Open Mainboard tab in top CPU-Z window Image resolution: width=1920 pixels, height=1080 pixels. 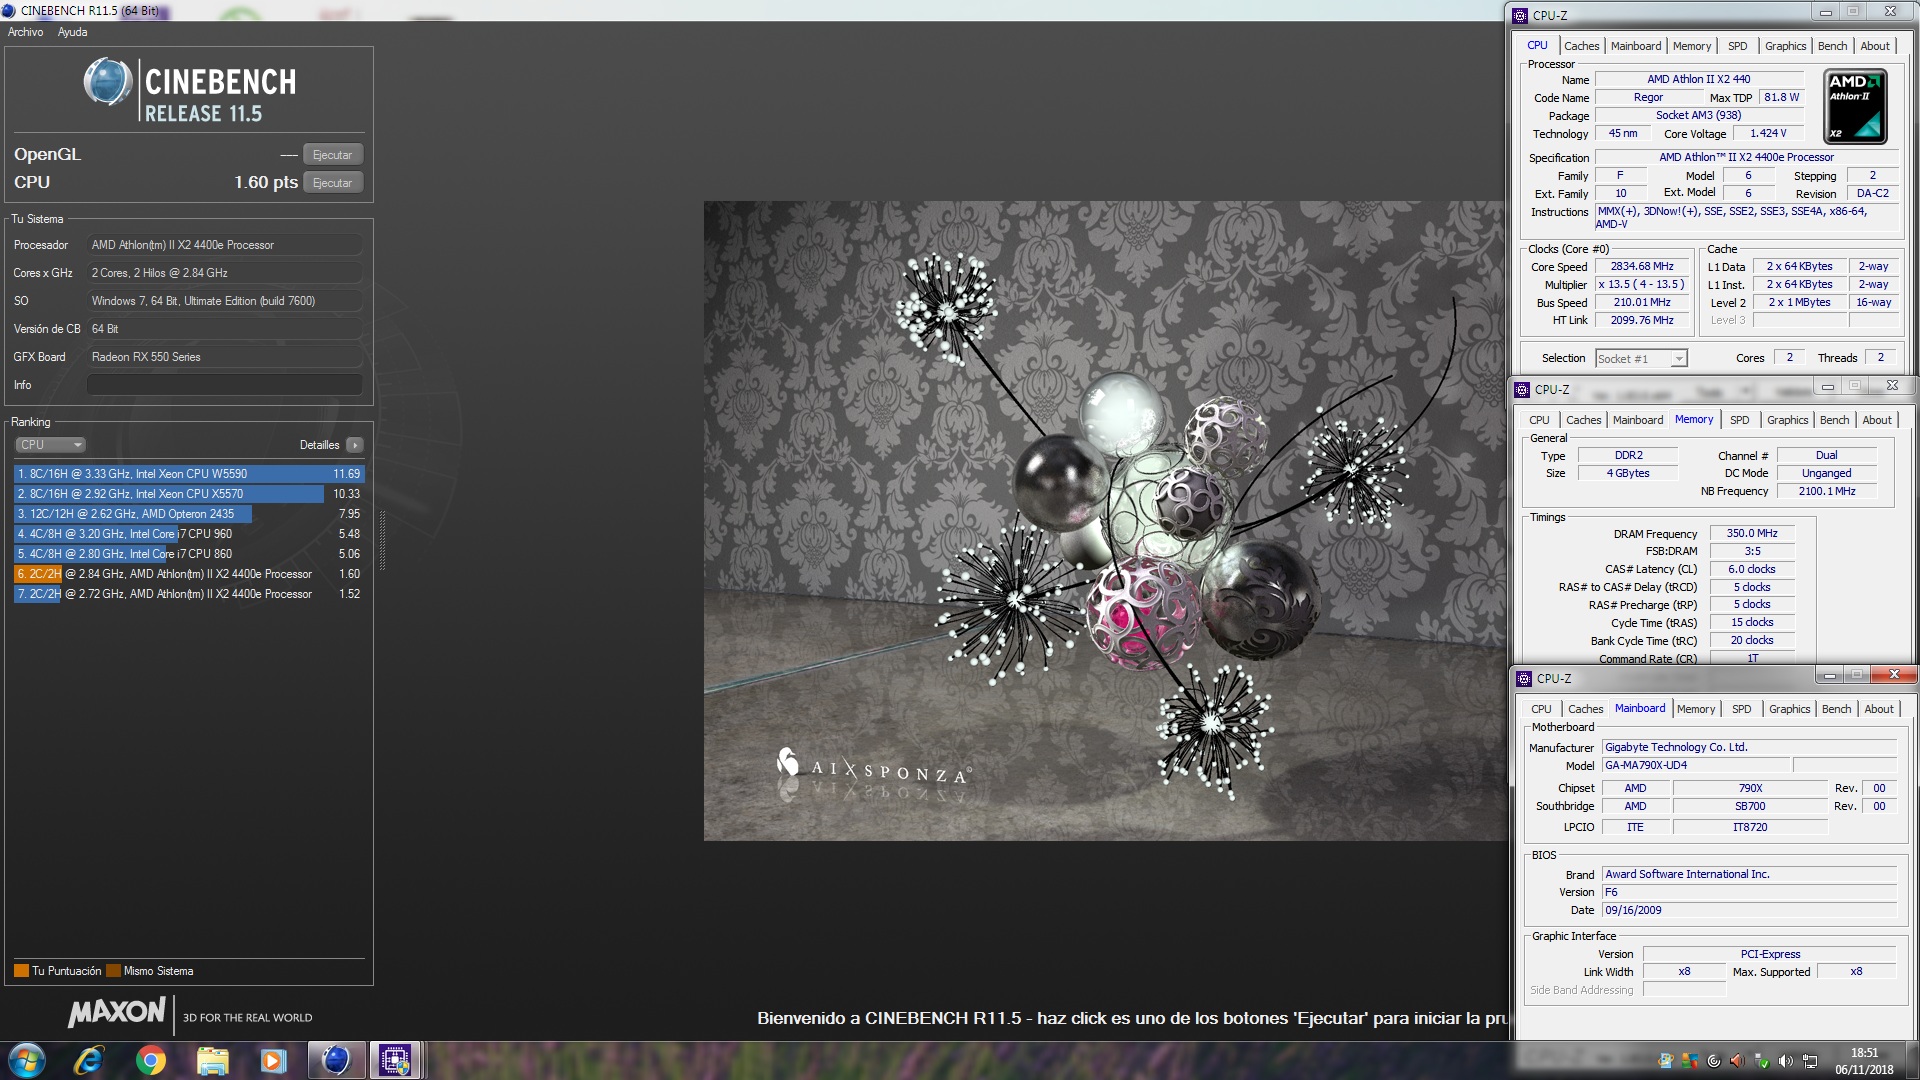click(1635, 46)
